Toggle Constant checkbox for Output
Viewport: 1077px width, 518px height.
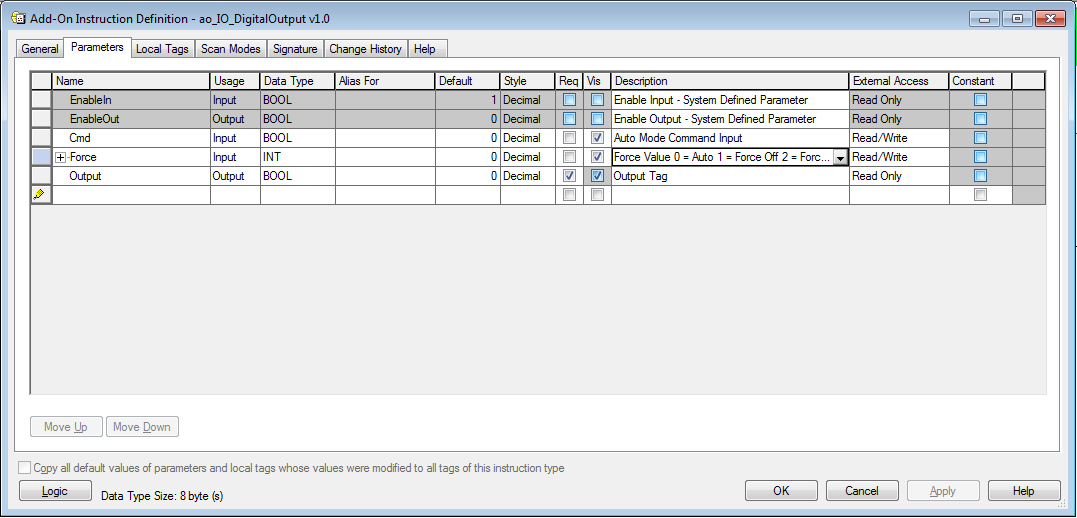coord(980,176)
